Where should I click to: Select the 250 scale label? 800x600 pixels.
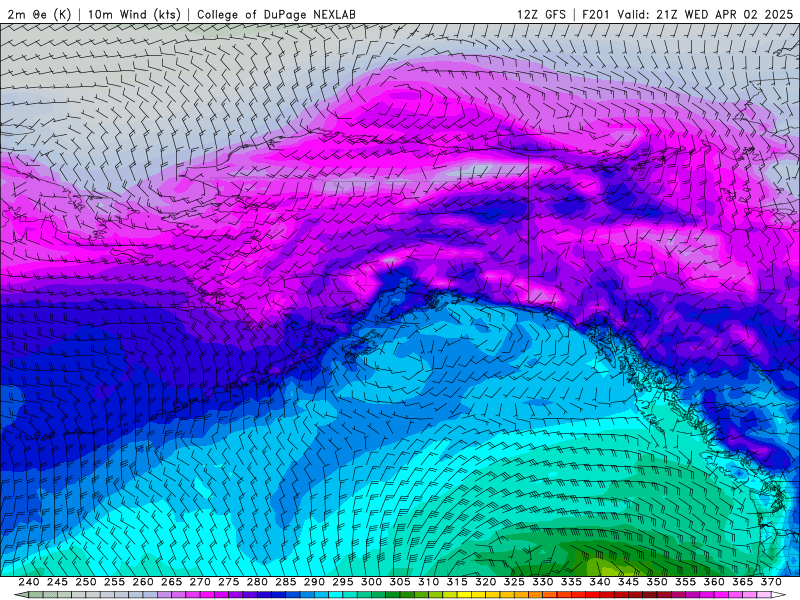click(86, 582)
